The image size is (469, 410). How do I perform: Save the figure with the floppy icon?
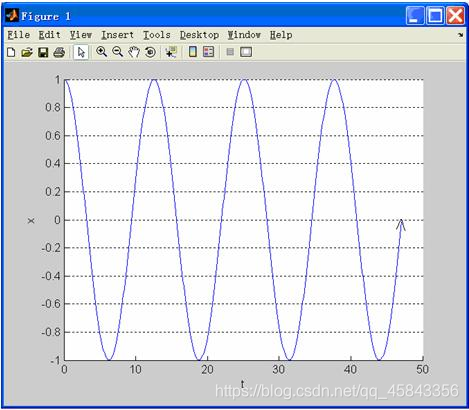(x=43, y=52)
